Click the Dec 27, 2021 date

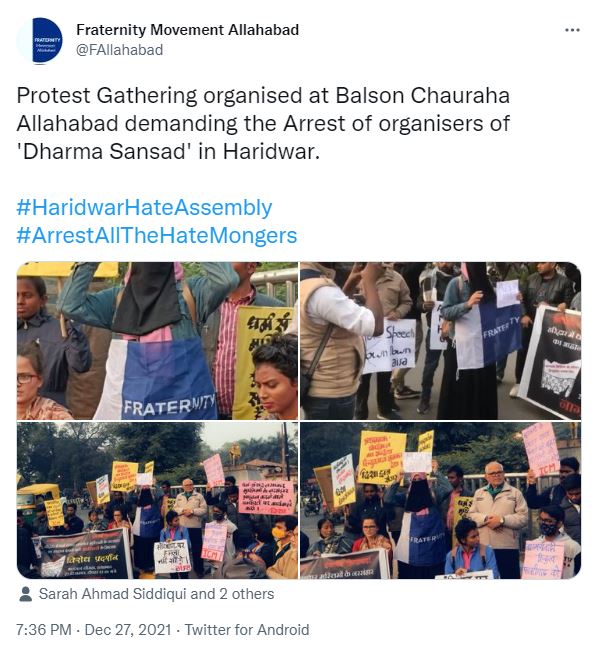128,630
